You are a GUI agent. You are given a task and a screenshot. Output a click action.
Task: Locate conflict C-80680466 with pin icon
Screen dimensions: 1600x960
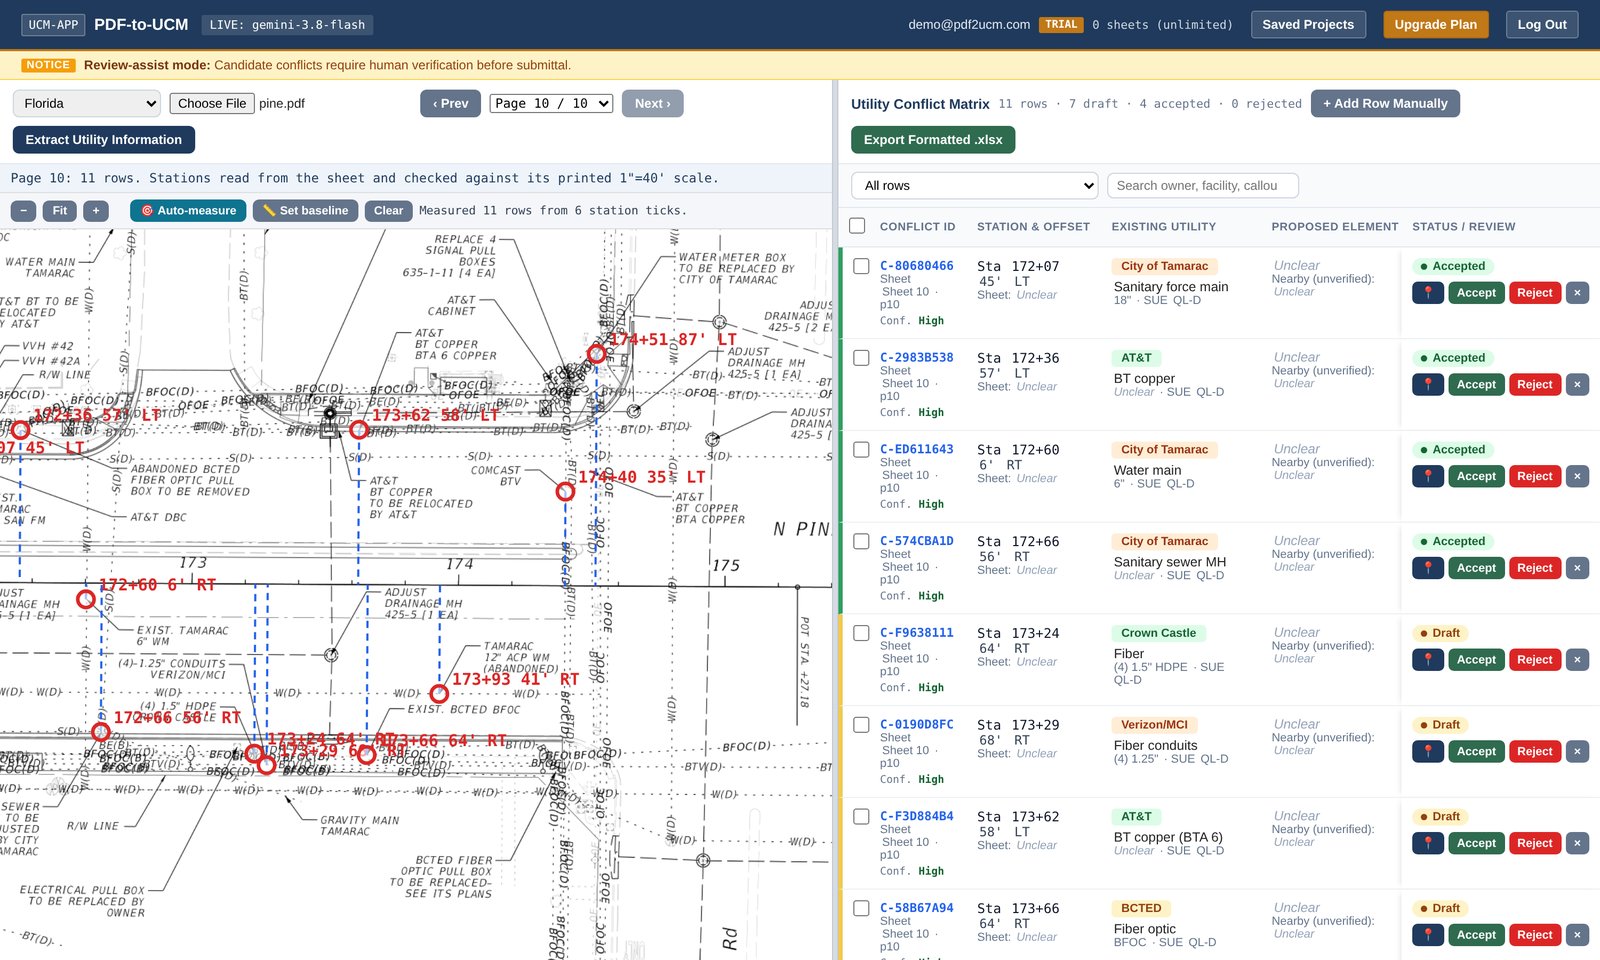tap(1428, 293)
